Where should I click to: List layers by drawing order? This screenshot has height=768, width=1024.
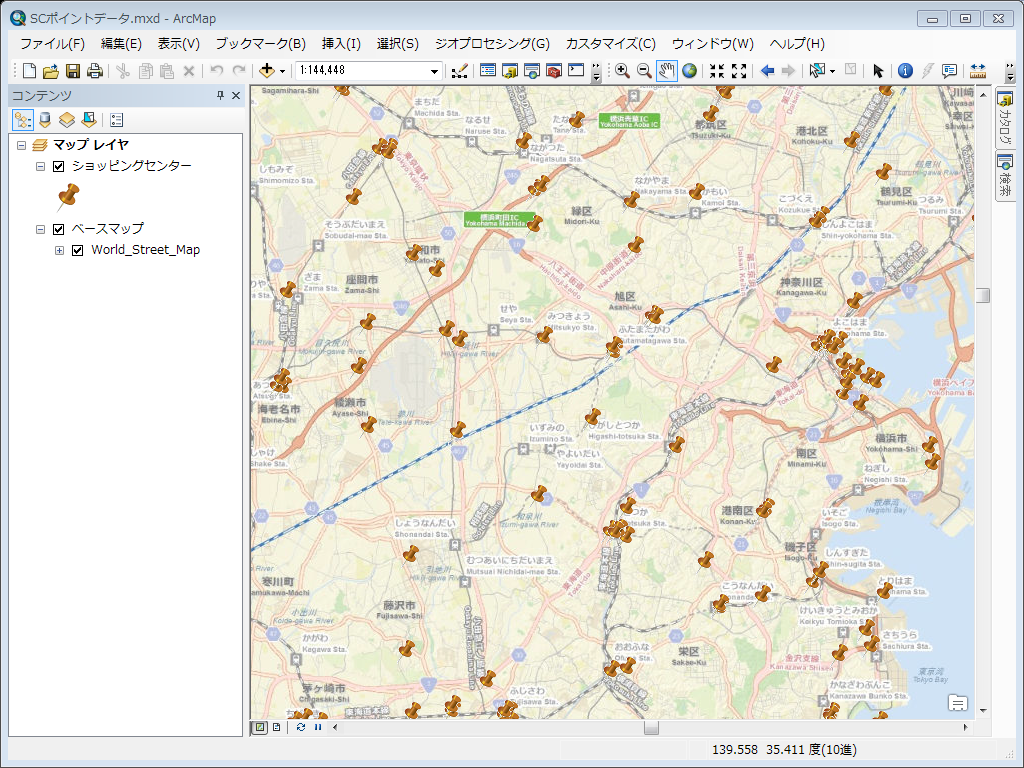(23, 120)
